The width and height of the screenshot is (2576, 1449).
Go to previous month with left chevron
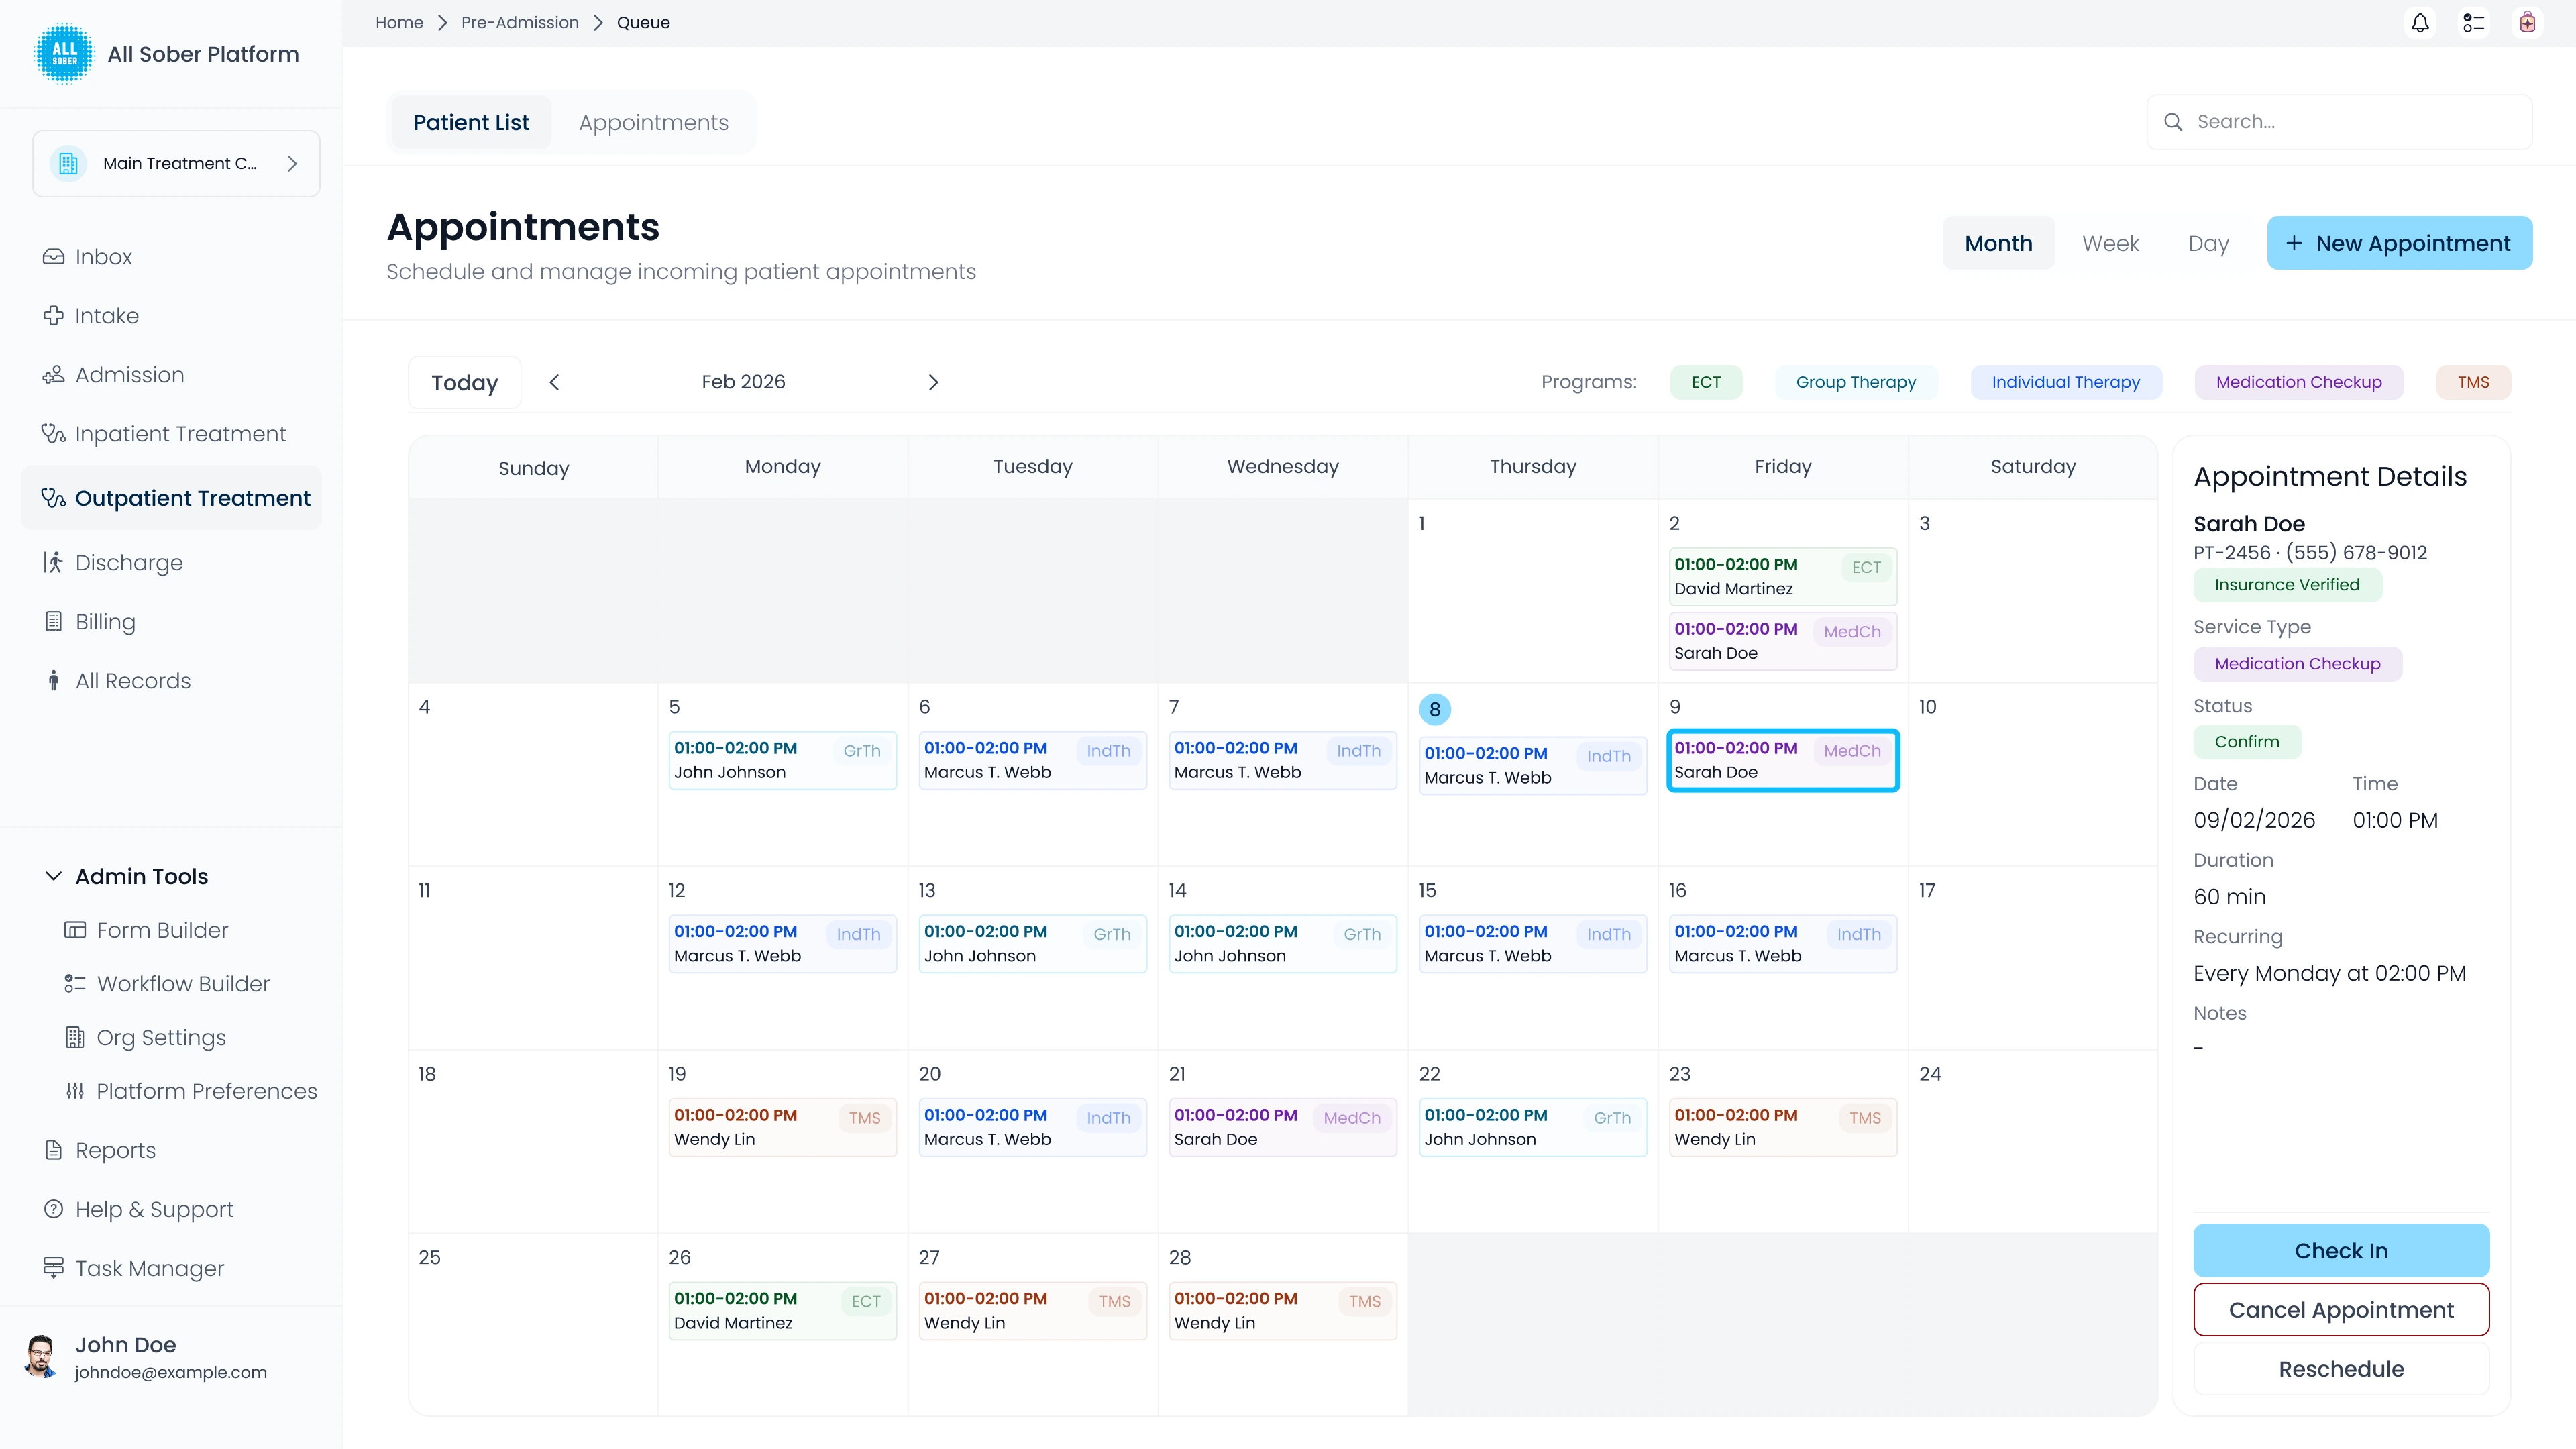coord(554,382)
